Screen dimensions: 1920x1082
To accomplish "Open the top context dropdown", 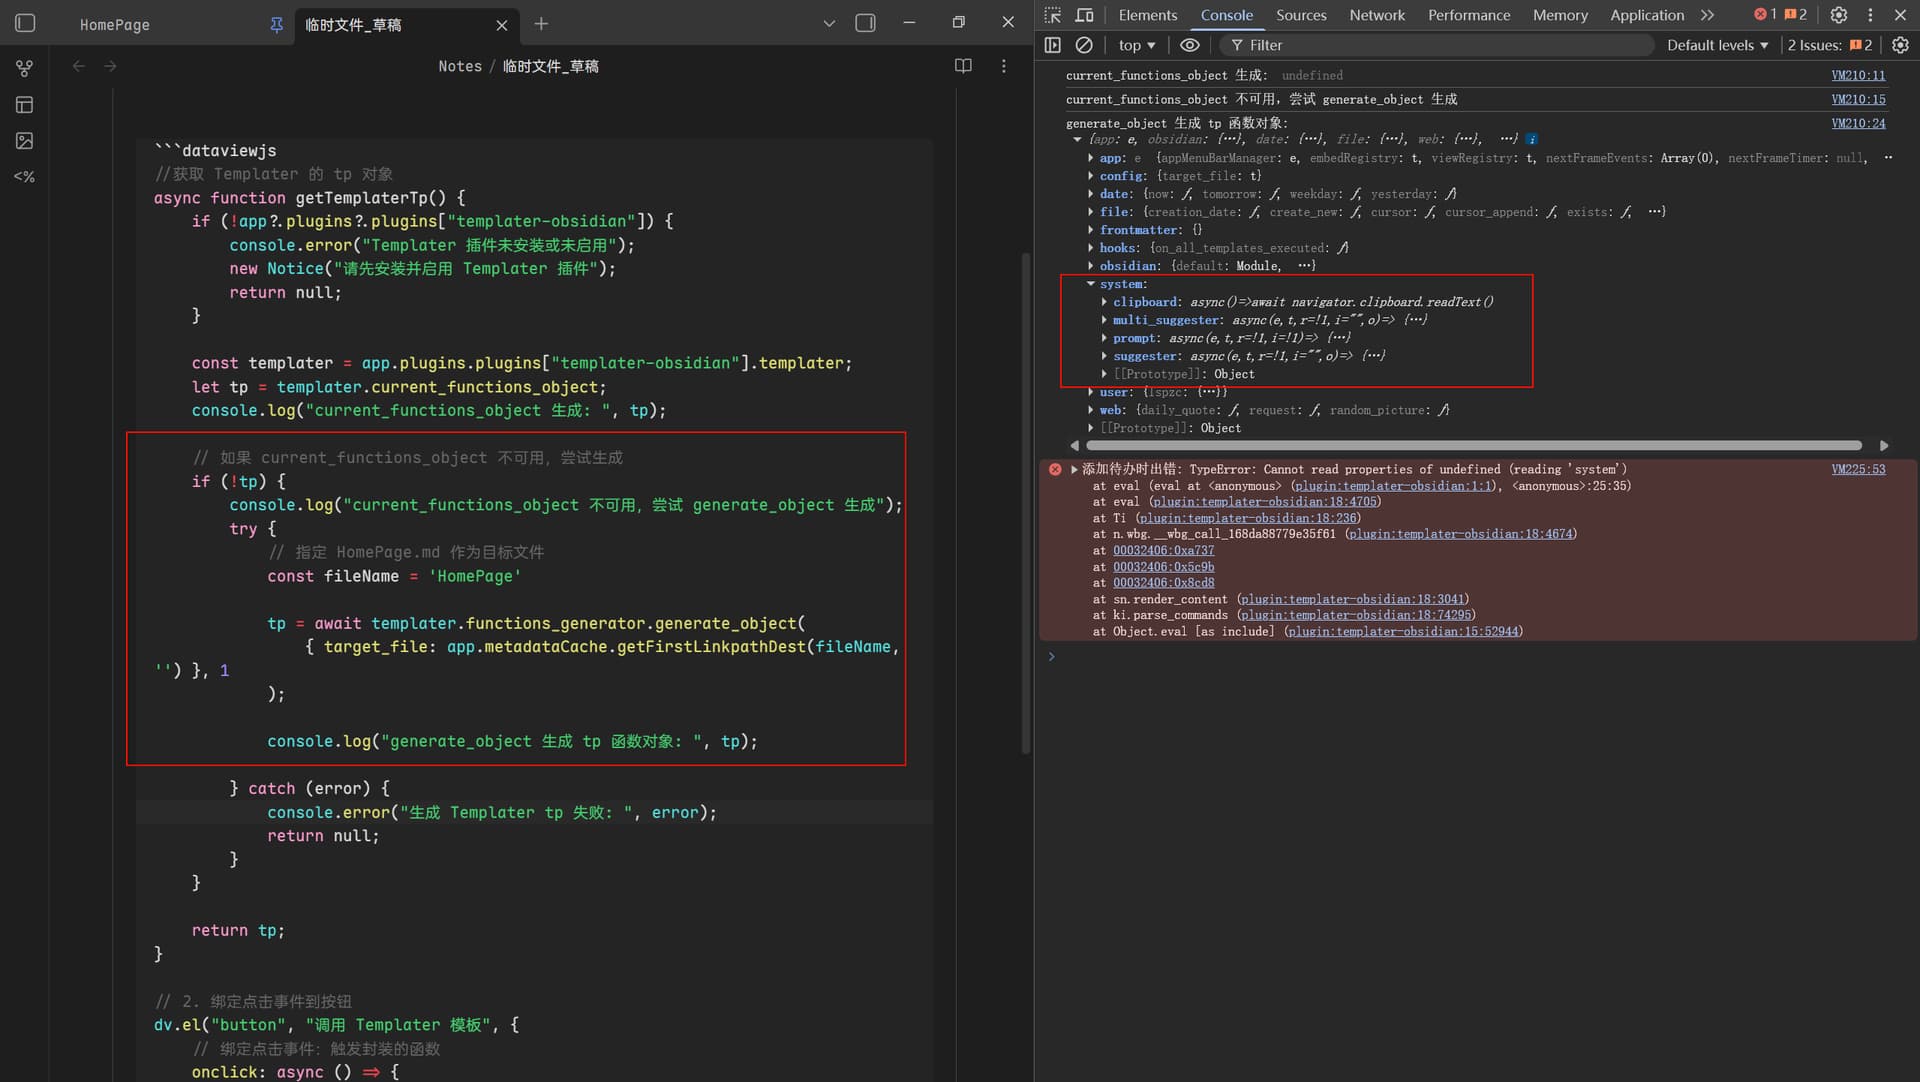I will click(1137, 45).
